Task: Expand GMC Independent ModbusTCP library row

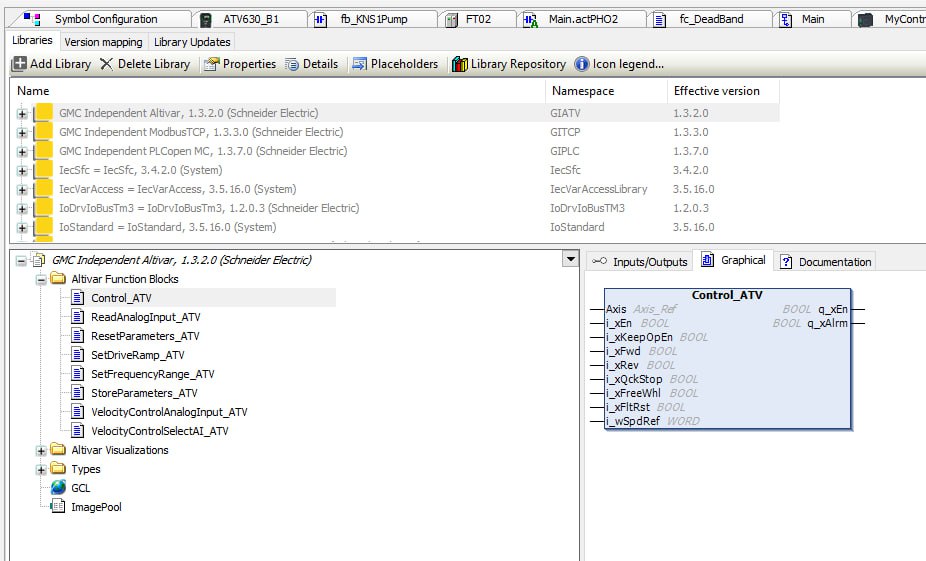Action: [x=22, y=133]
